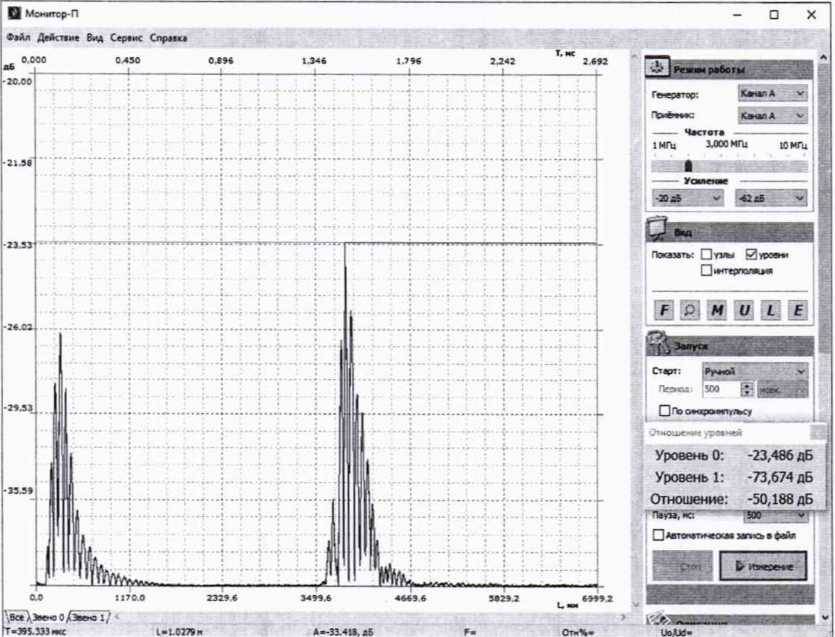Screen dimensions: 835x637
Task: Open the Сервис menu
Action: 126,38
